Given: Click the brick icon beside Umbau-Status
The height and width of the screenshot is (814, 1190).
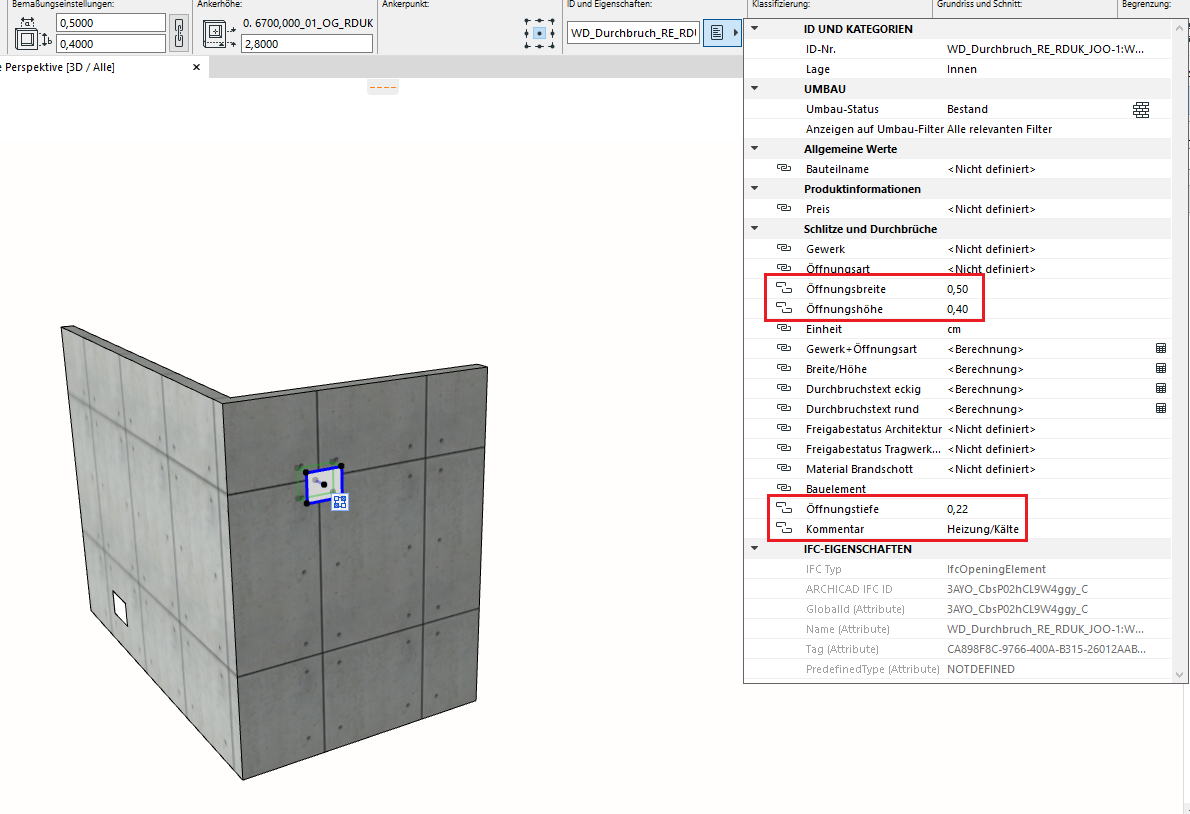Looking at the screenshot, I should (1141, 109).
